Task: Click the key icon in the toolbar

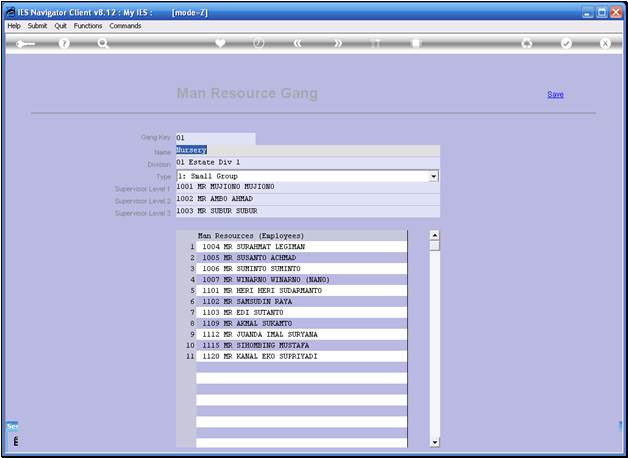Action: (26, 44)
